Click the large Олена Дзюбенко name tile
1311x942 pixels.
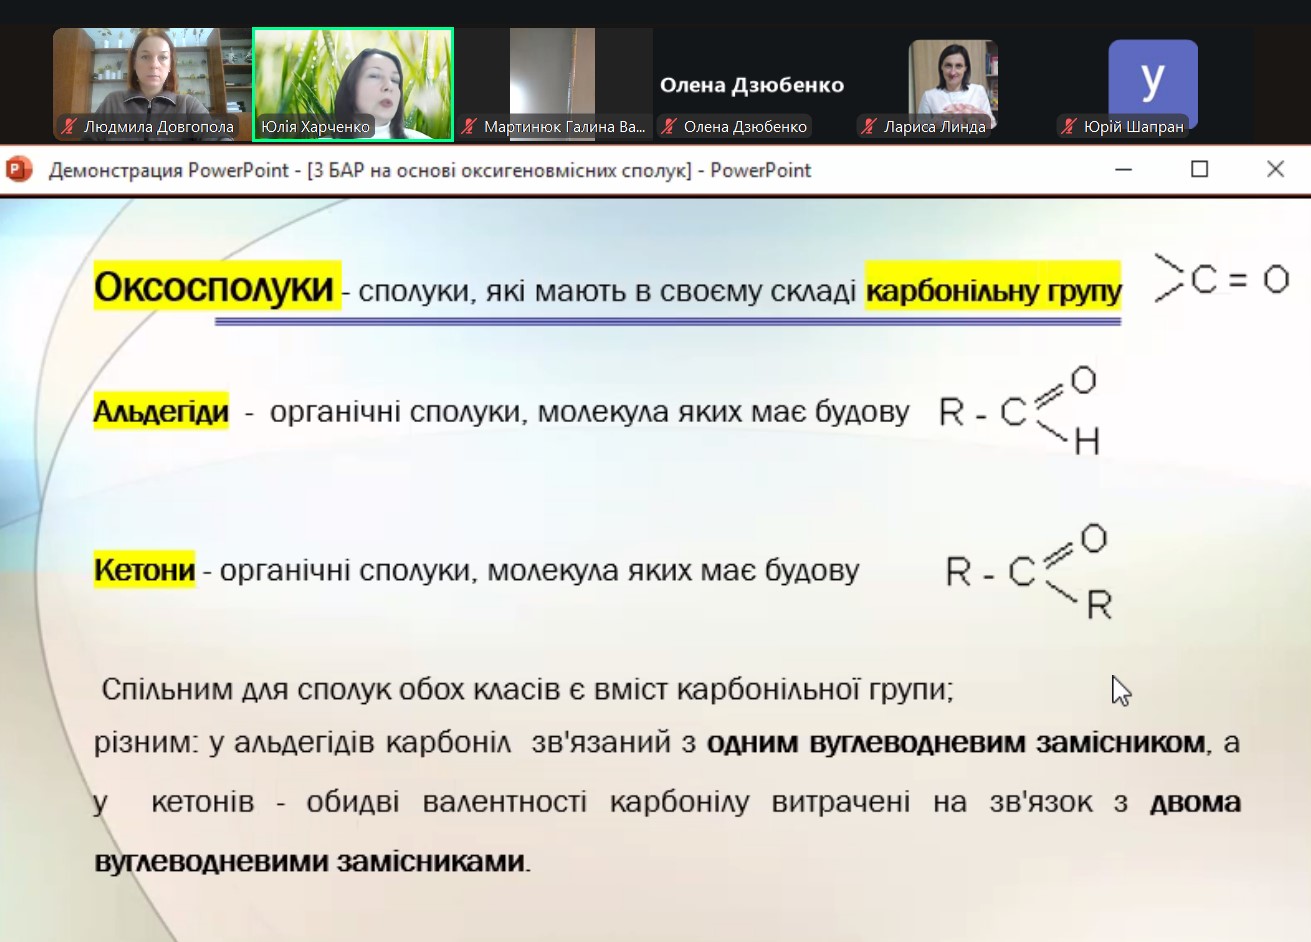click(x=752, y=85)
